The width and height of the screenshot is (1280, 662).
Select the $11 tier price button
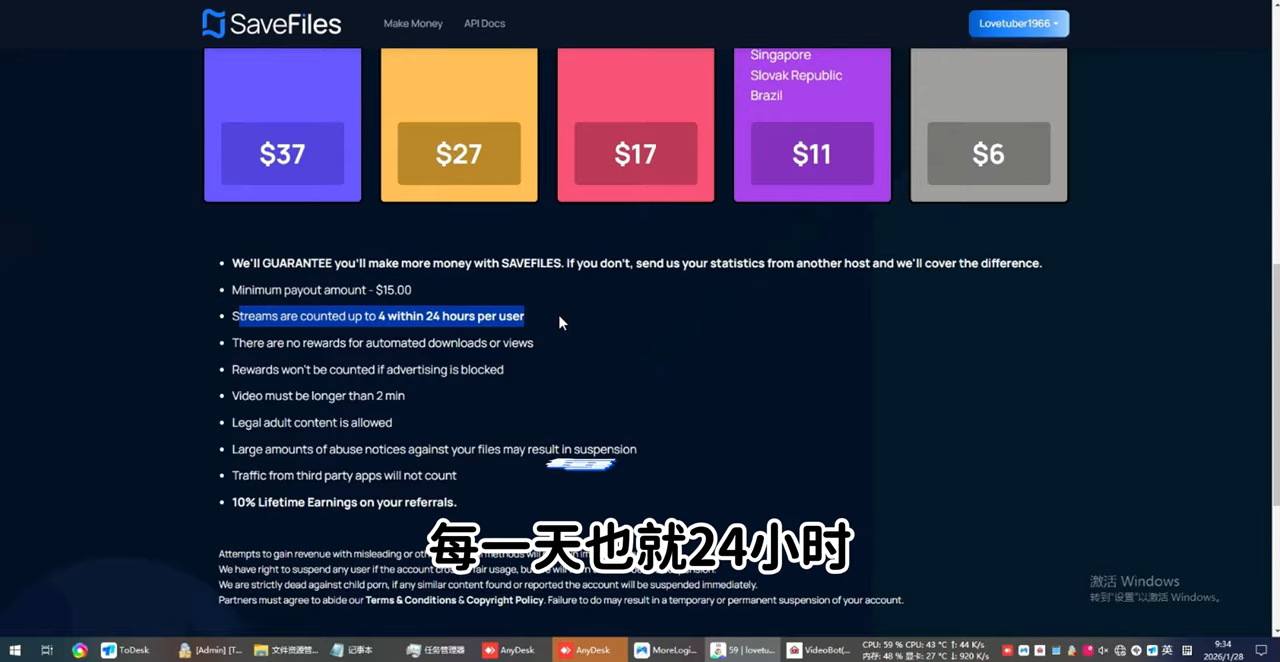[812, 153]
